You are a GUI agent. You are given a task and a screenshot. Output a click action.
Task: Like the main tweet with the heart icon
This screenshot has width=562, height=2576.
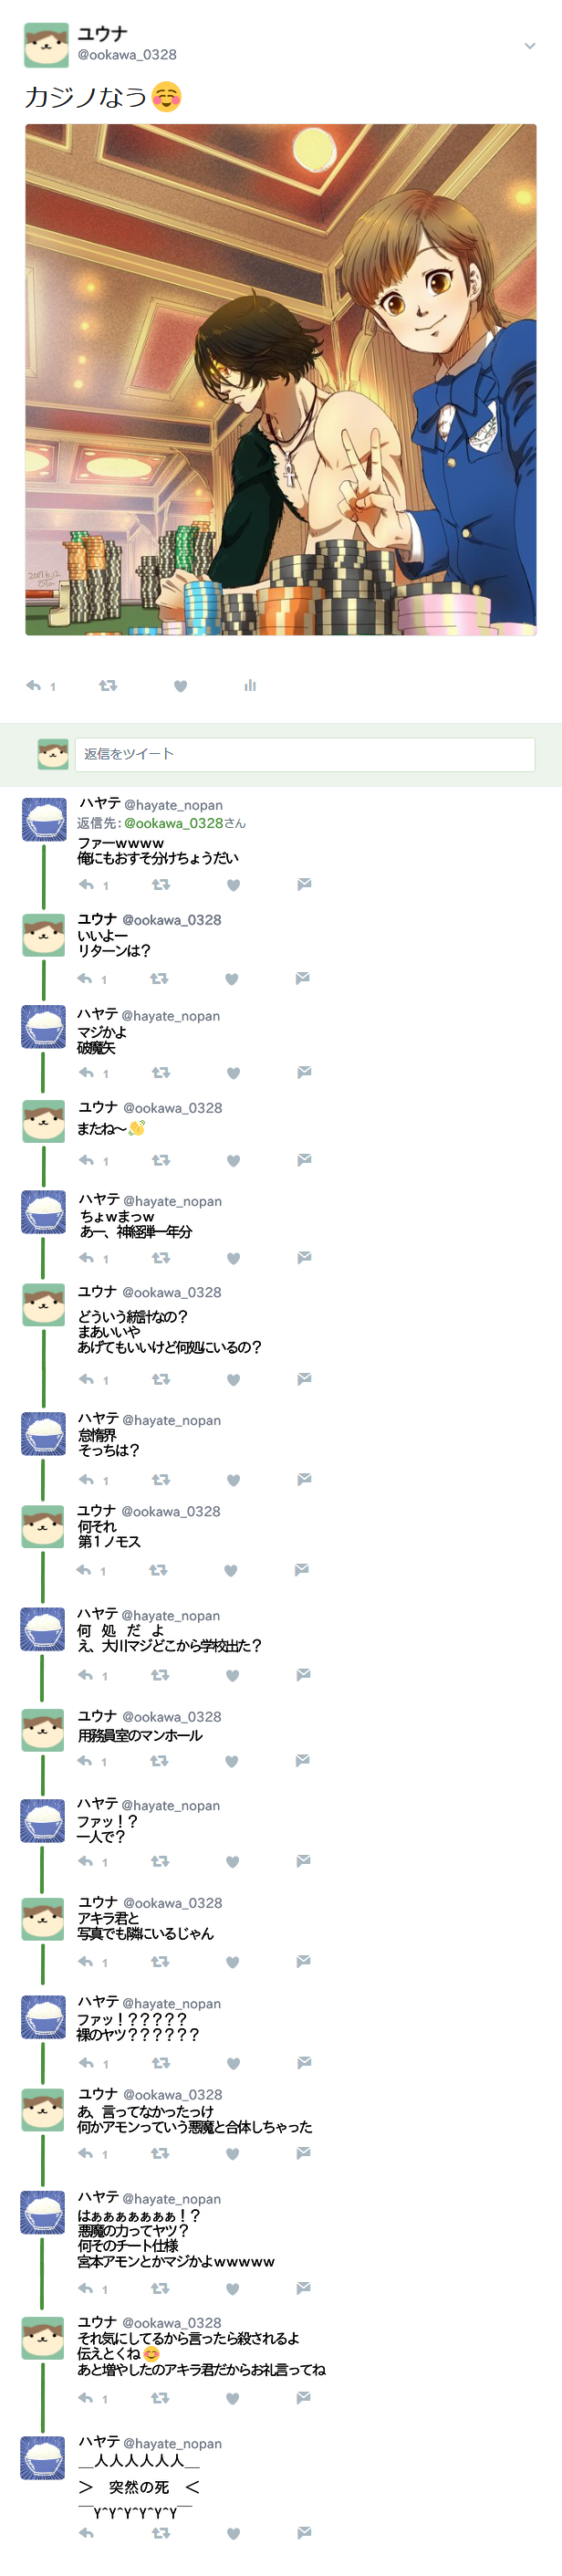tap(180, 686)
